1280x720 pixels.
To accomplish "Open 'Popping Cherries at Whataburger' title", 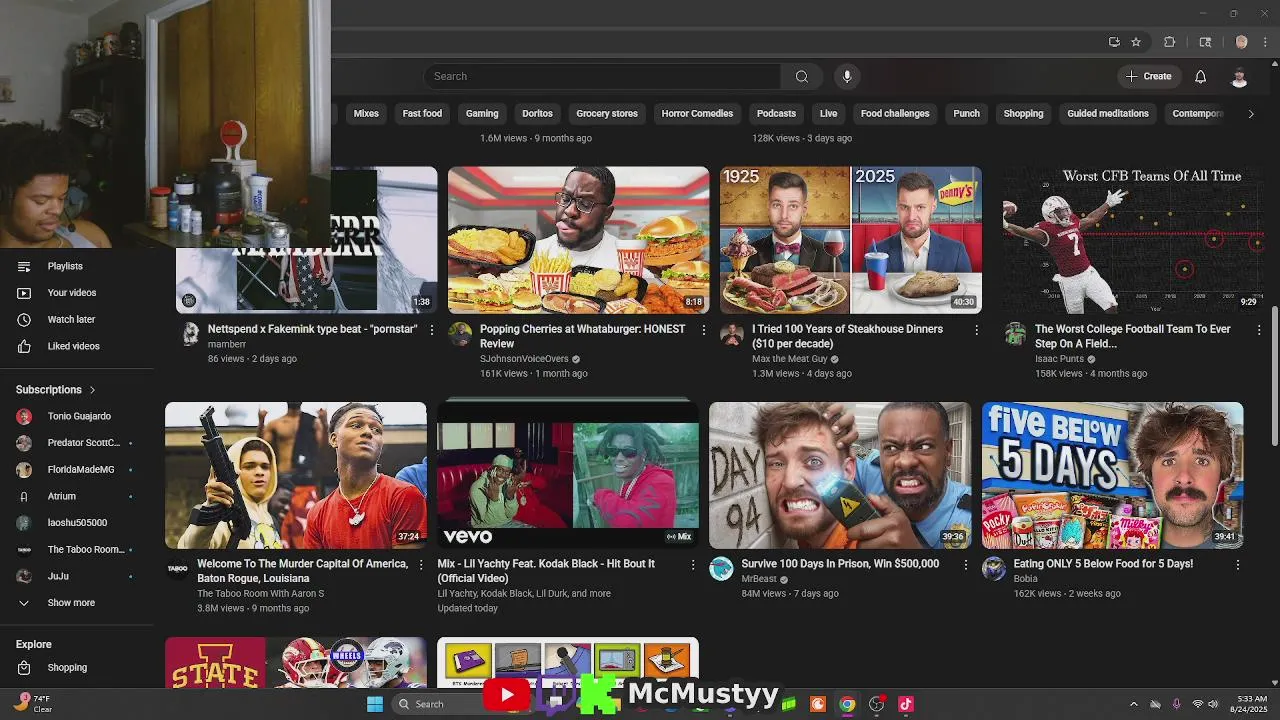I will tap(583, 336).
